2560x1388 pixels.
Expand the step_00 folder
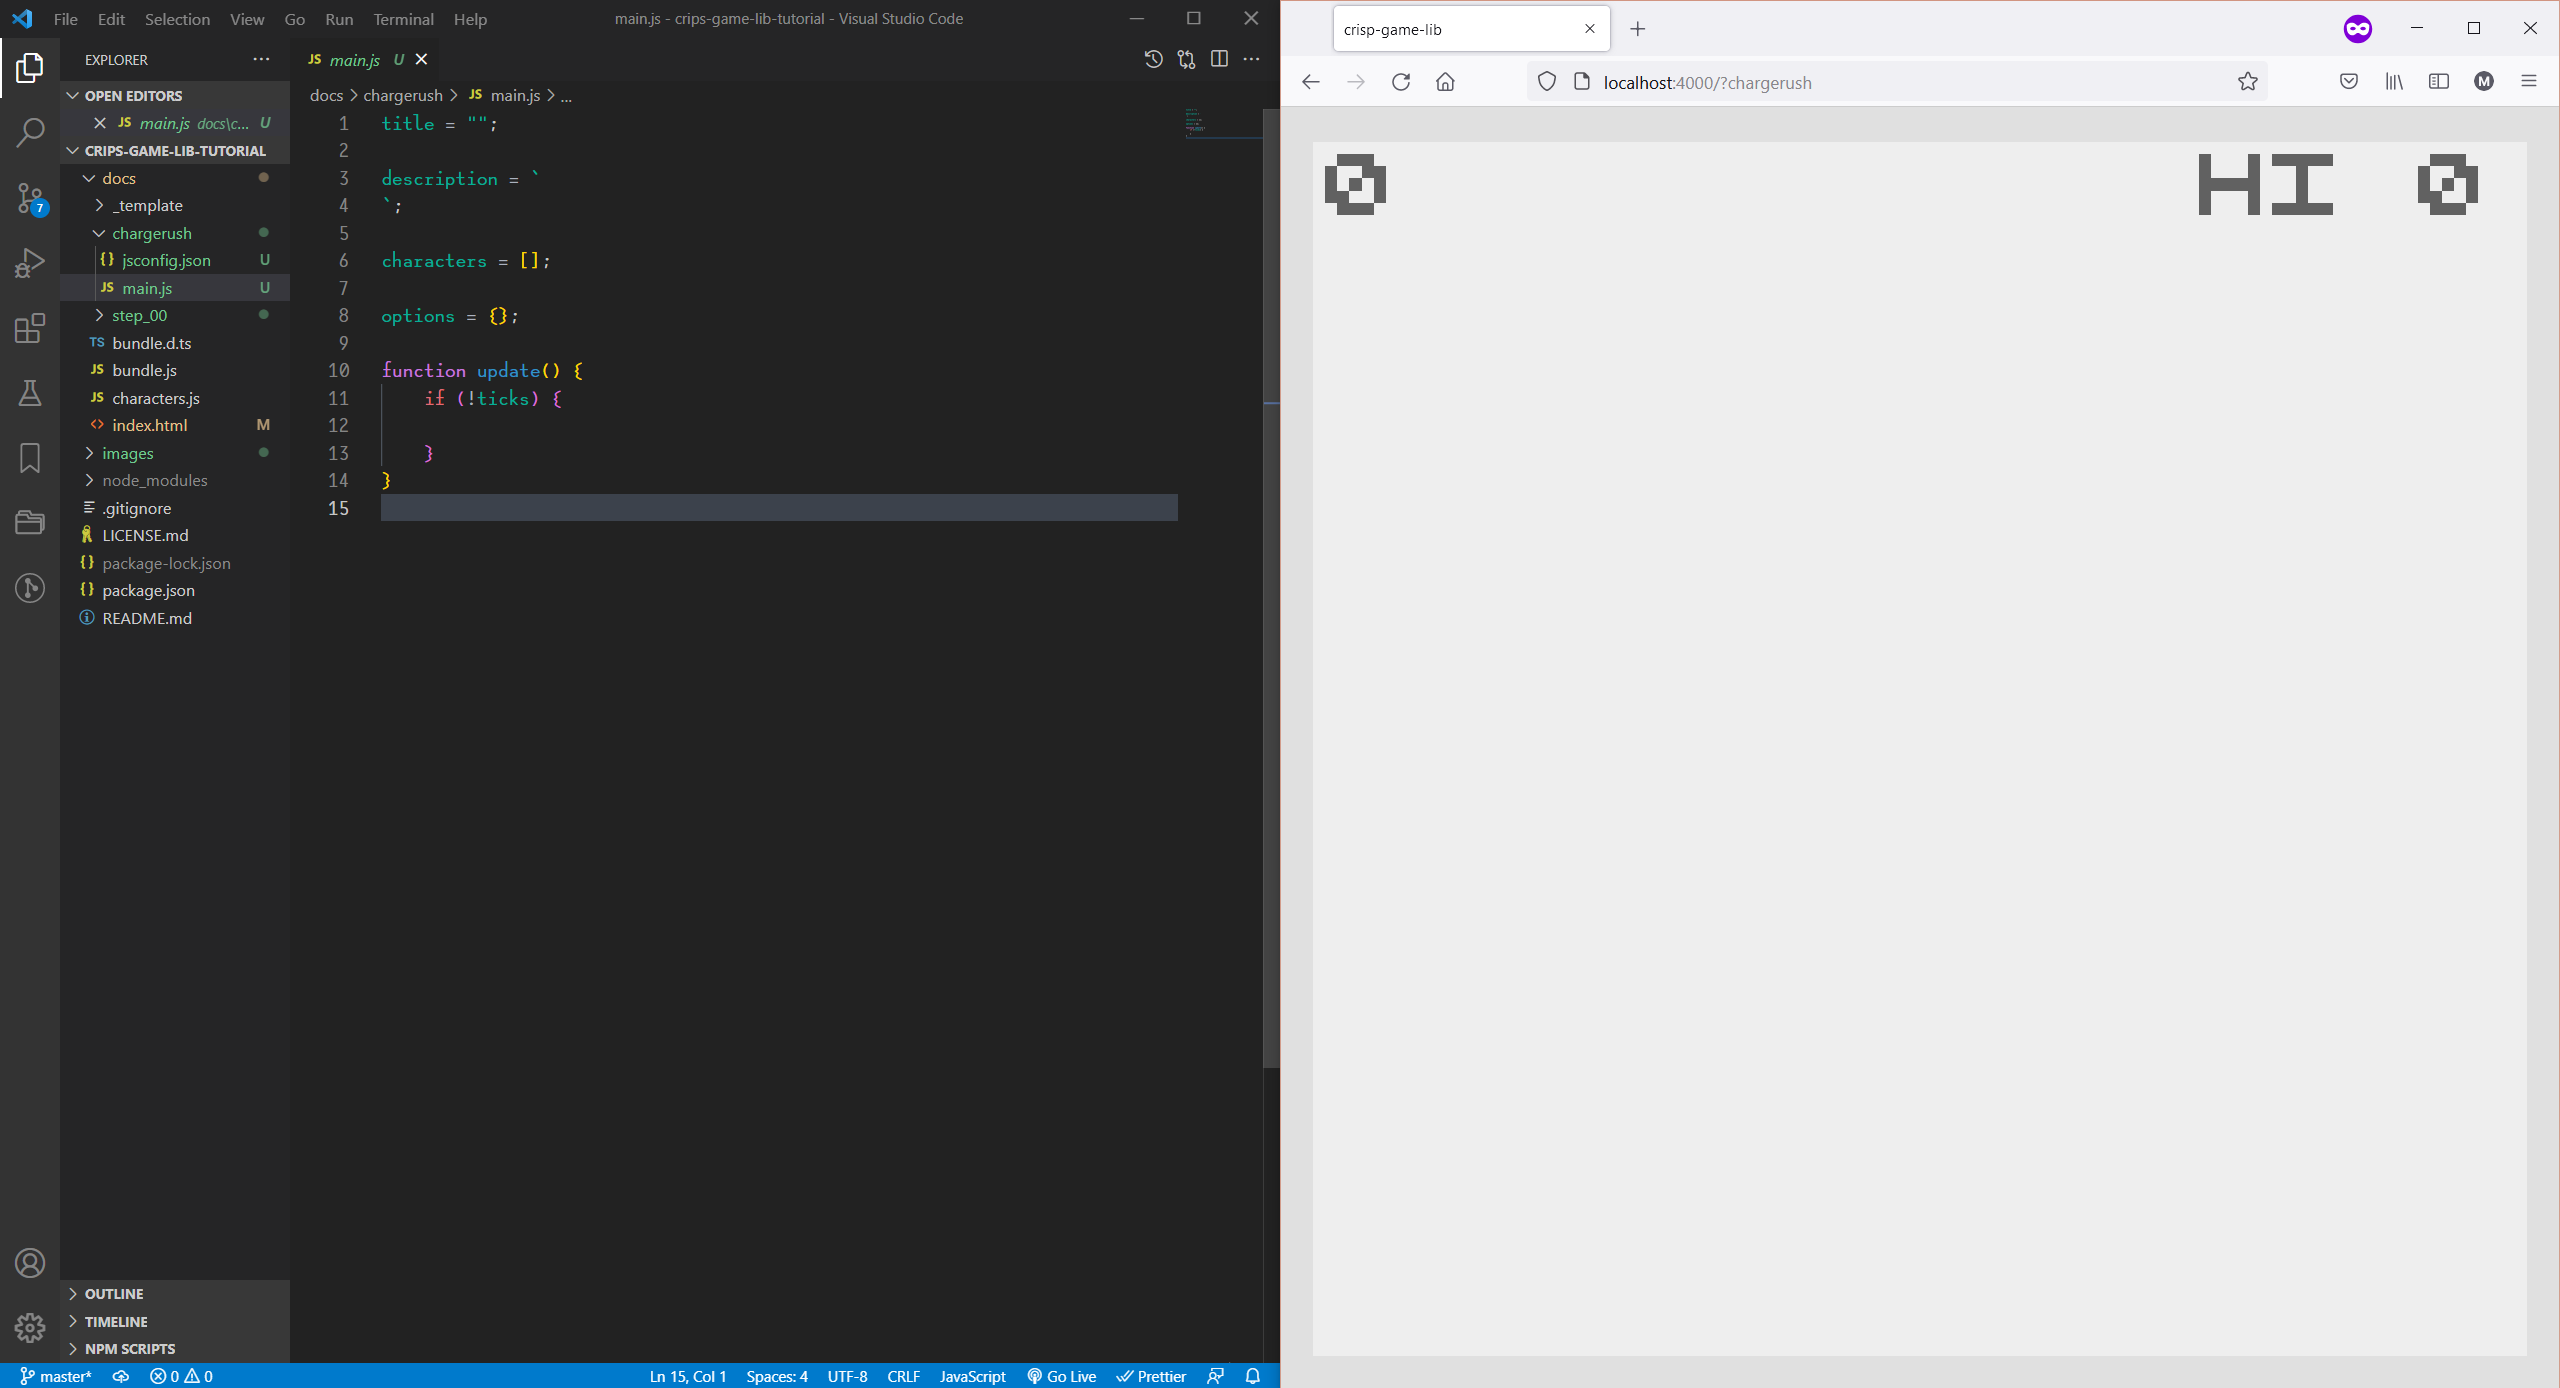click(139, 315)
